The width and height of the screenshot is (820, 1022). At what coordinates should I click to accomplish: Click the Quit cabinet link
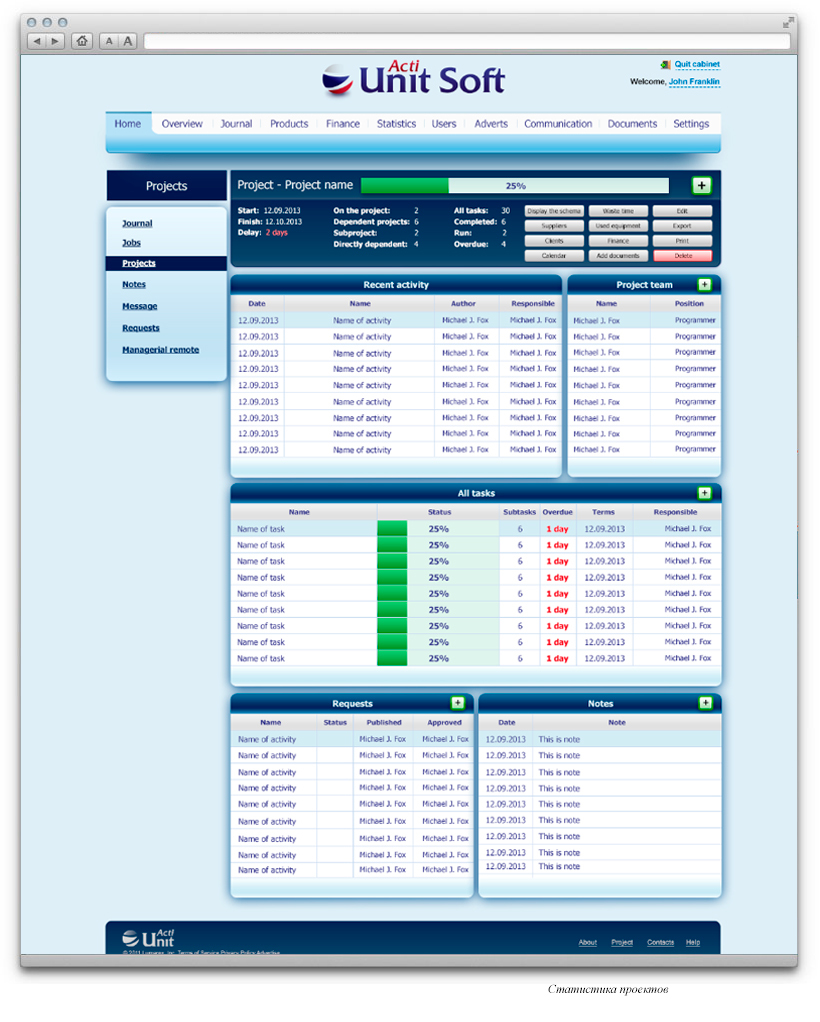(x=697, y=65)
